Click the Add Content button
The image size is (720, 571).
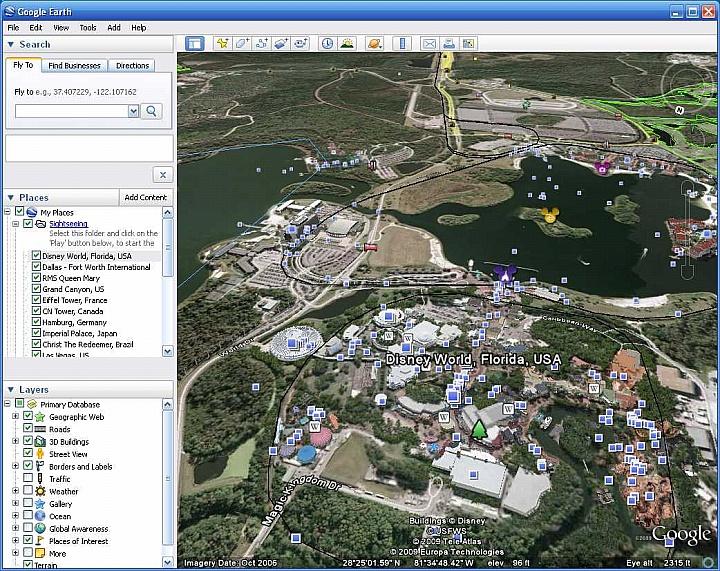pyautogui.click(x=146, y=197)
